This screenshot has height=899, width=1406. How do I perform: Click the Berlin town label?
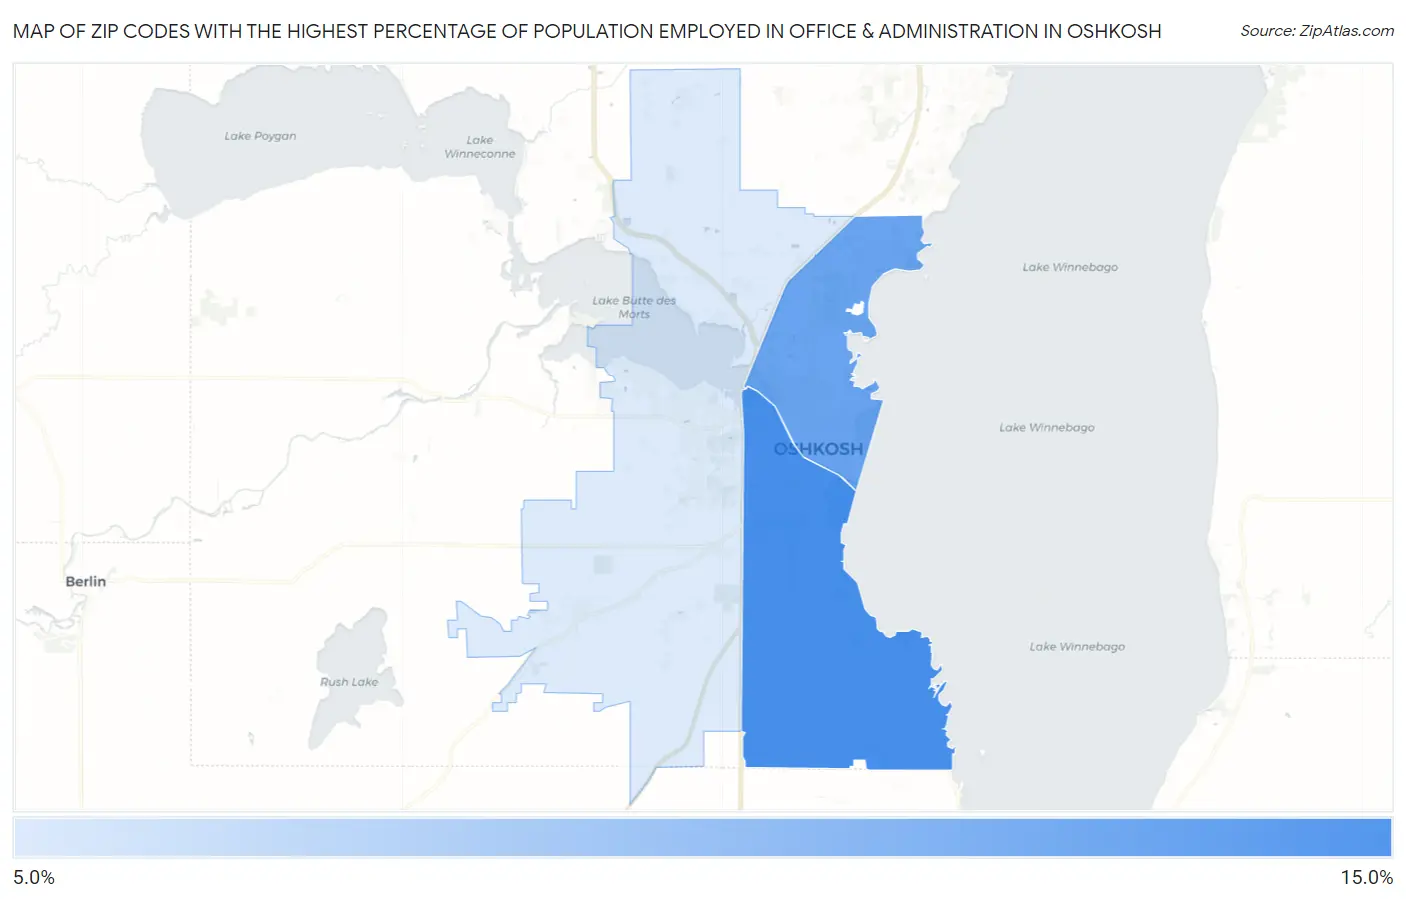86,581
